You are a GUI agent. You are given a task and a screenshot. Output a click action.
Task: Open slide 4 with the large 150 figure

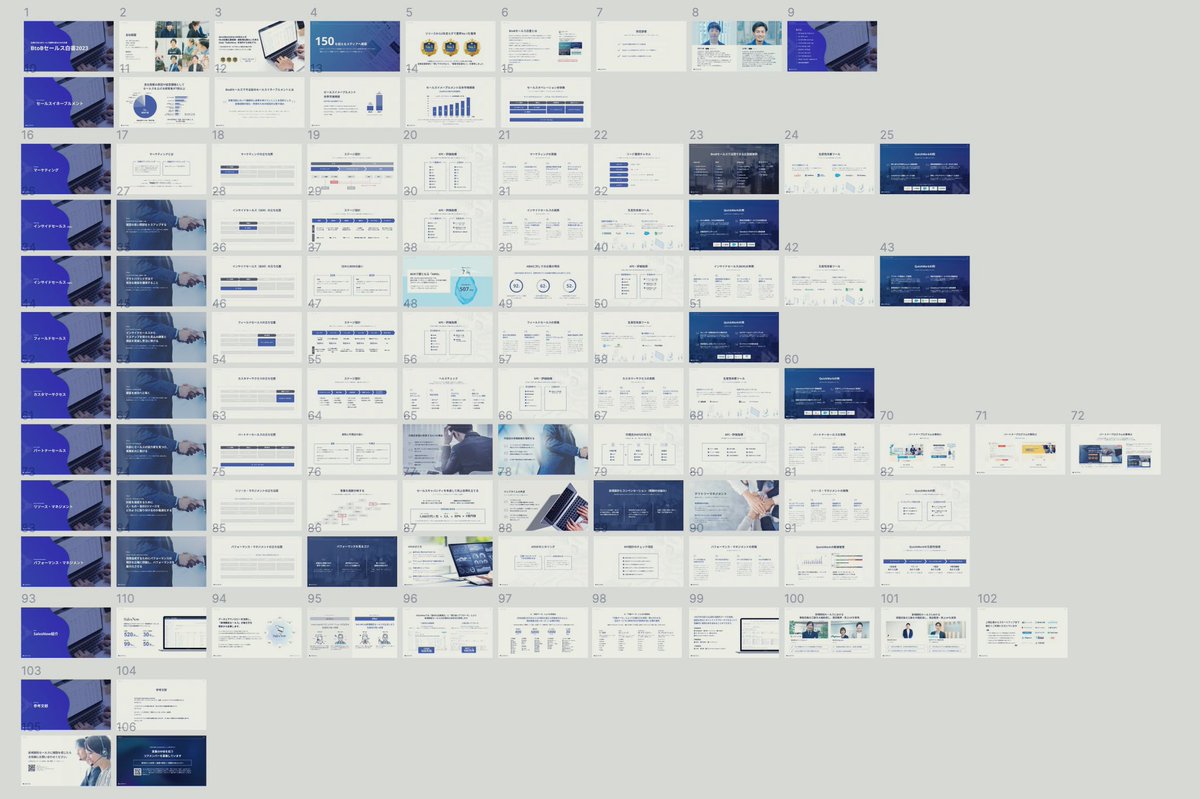[354, 46]
